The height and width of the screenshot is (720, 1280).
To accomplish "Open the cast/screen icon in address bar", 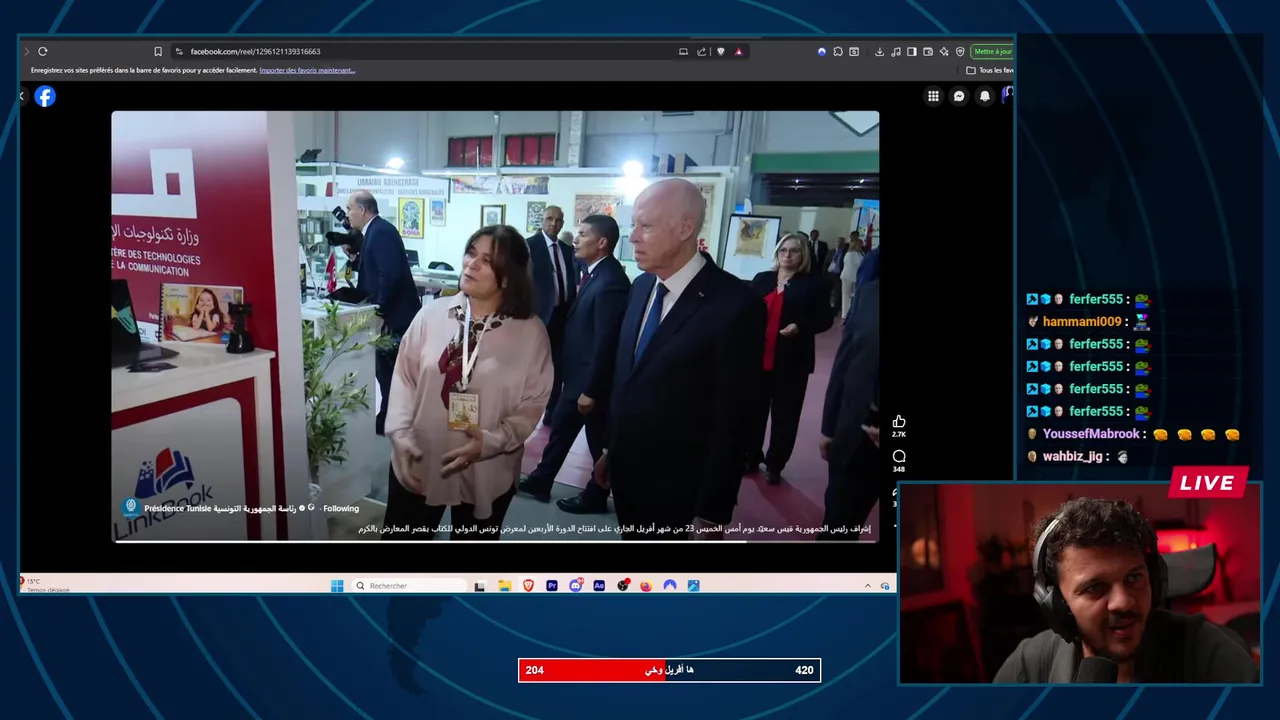I will 683,51.
